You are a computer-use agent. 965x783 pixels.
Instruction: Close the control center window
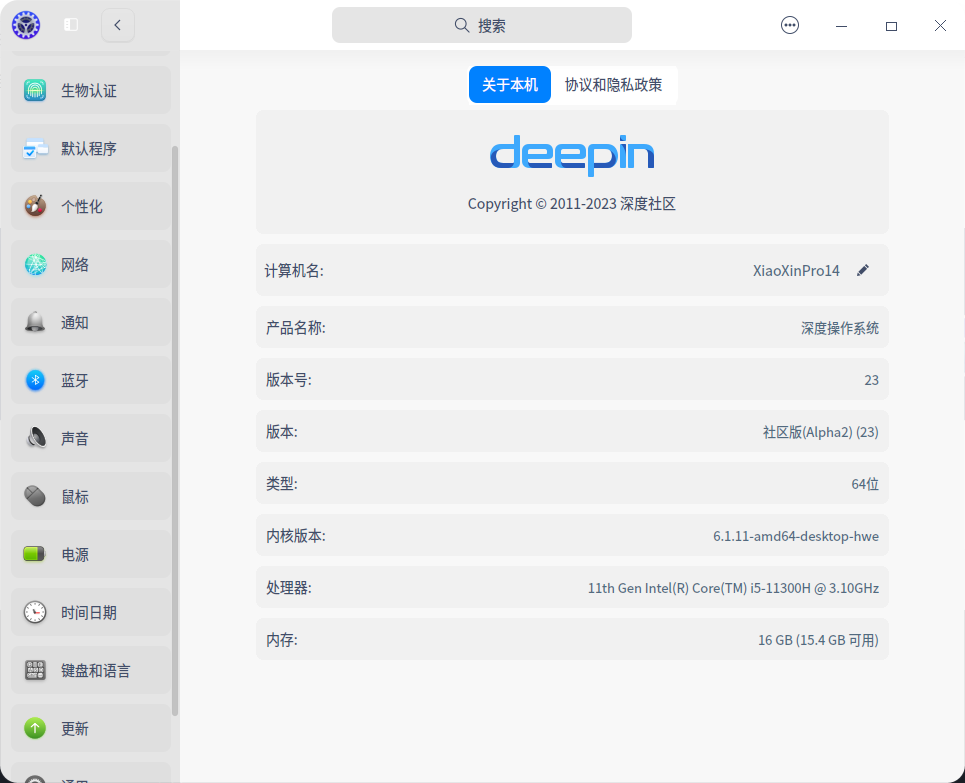[940, 26]
